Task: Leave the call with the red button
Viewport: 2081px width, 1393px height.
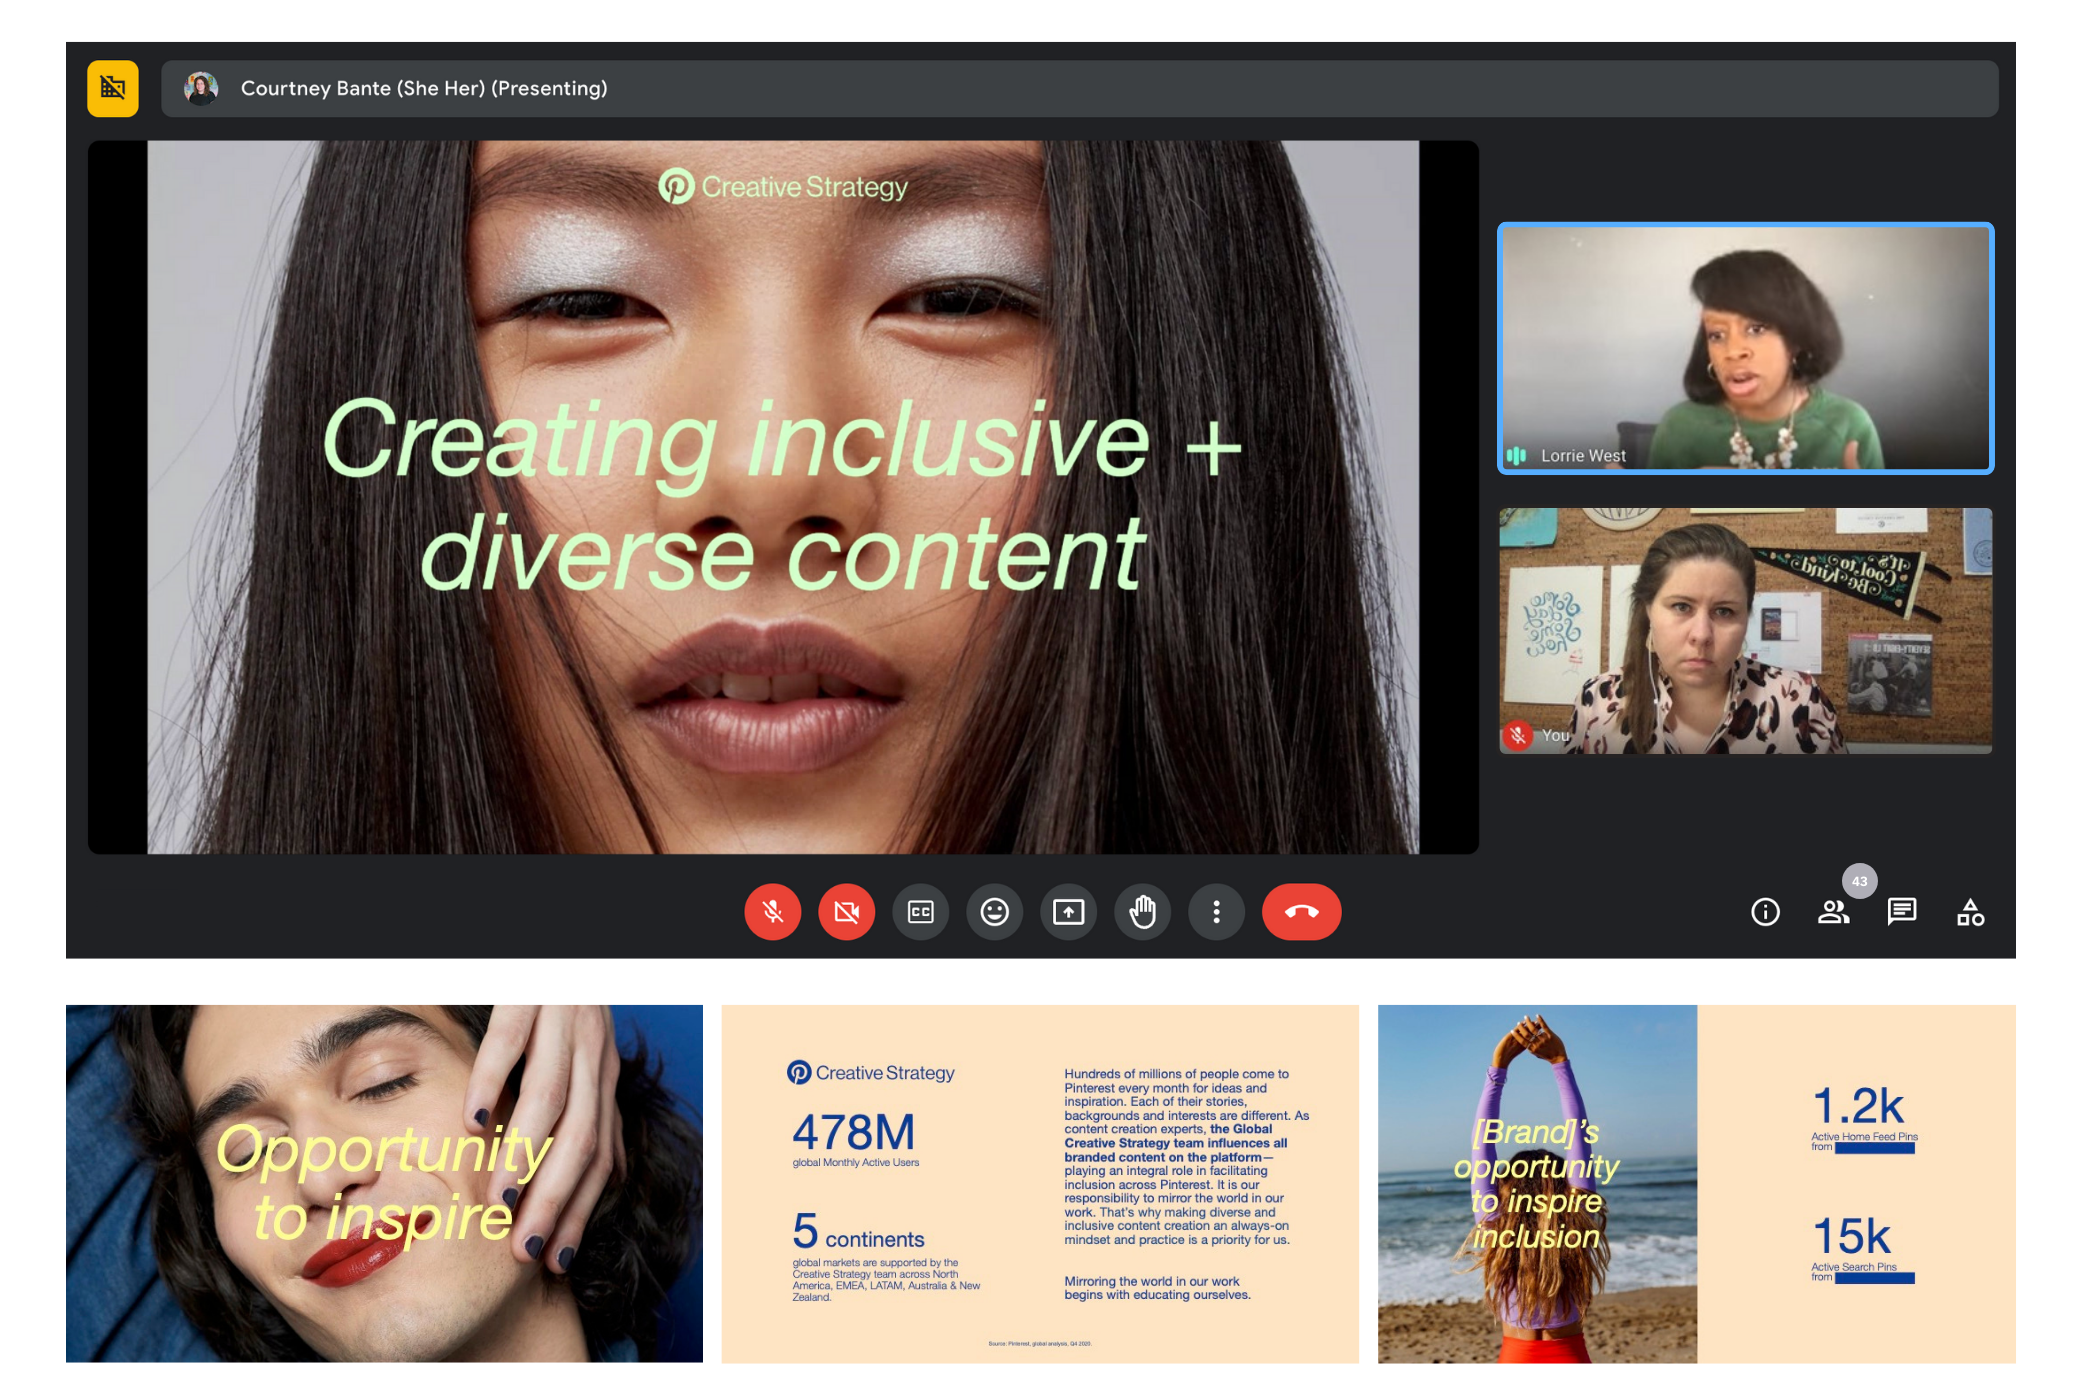Action: tap(1301, 912)
